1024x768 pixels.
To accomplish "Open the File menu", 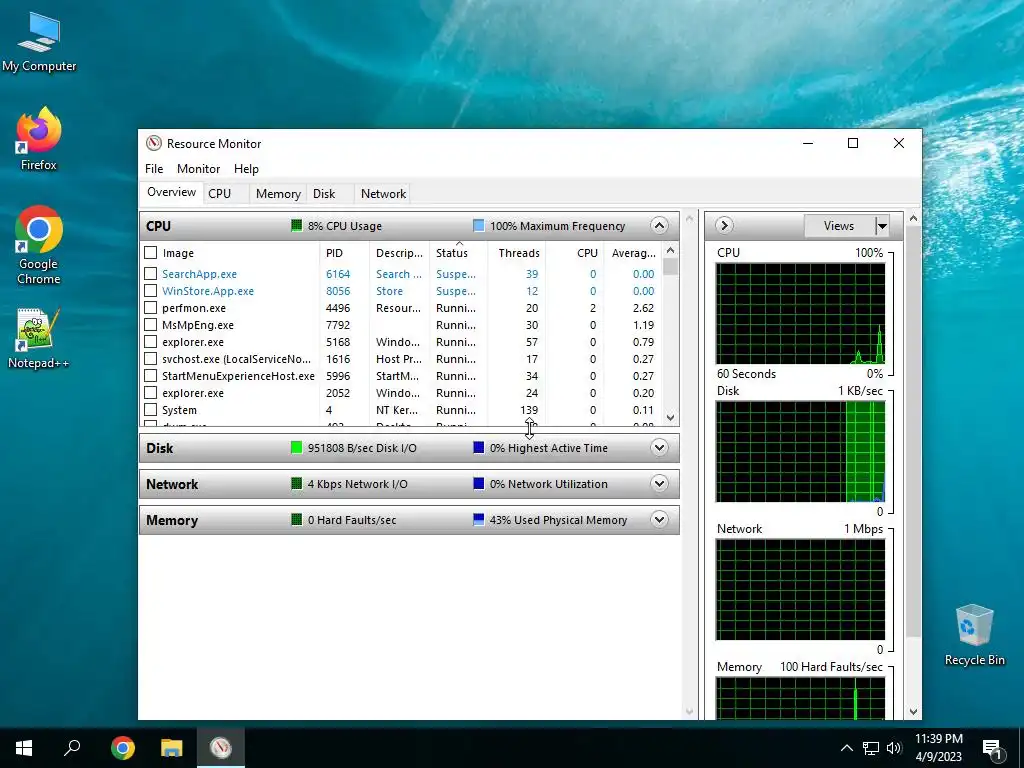I will (154, 168).
